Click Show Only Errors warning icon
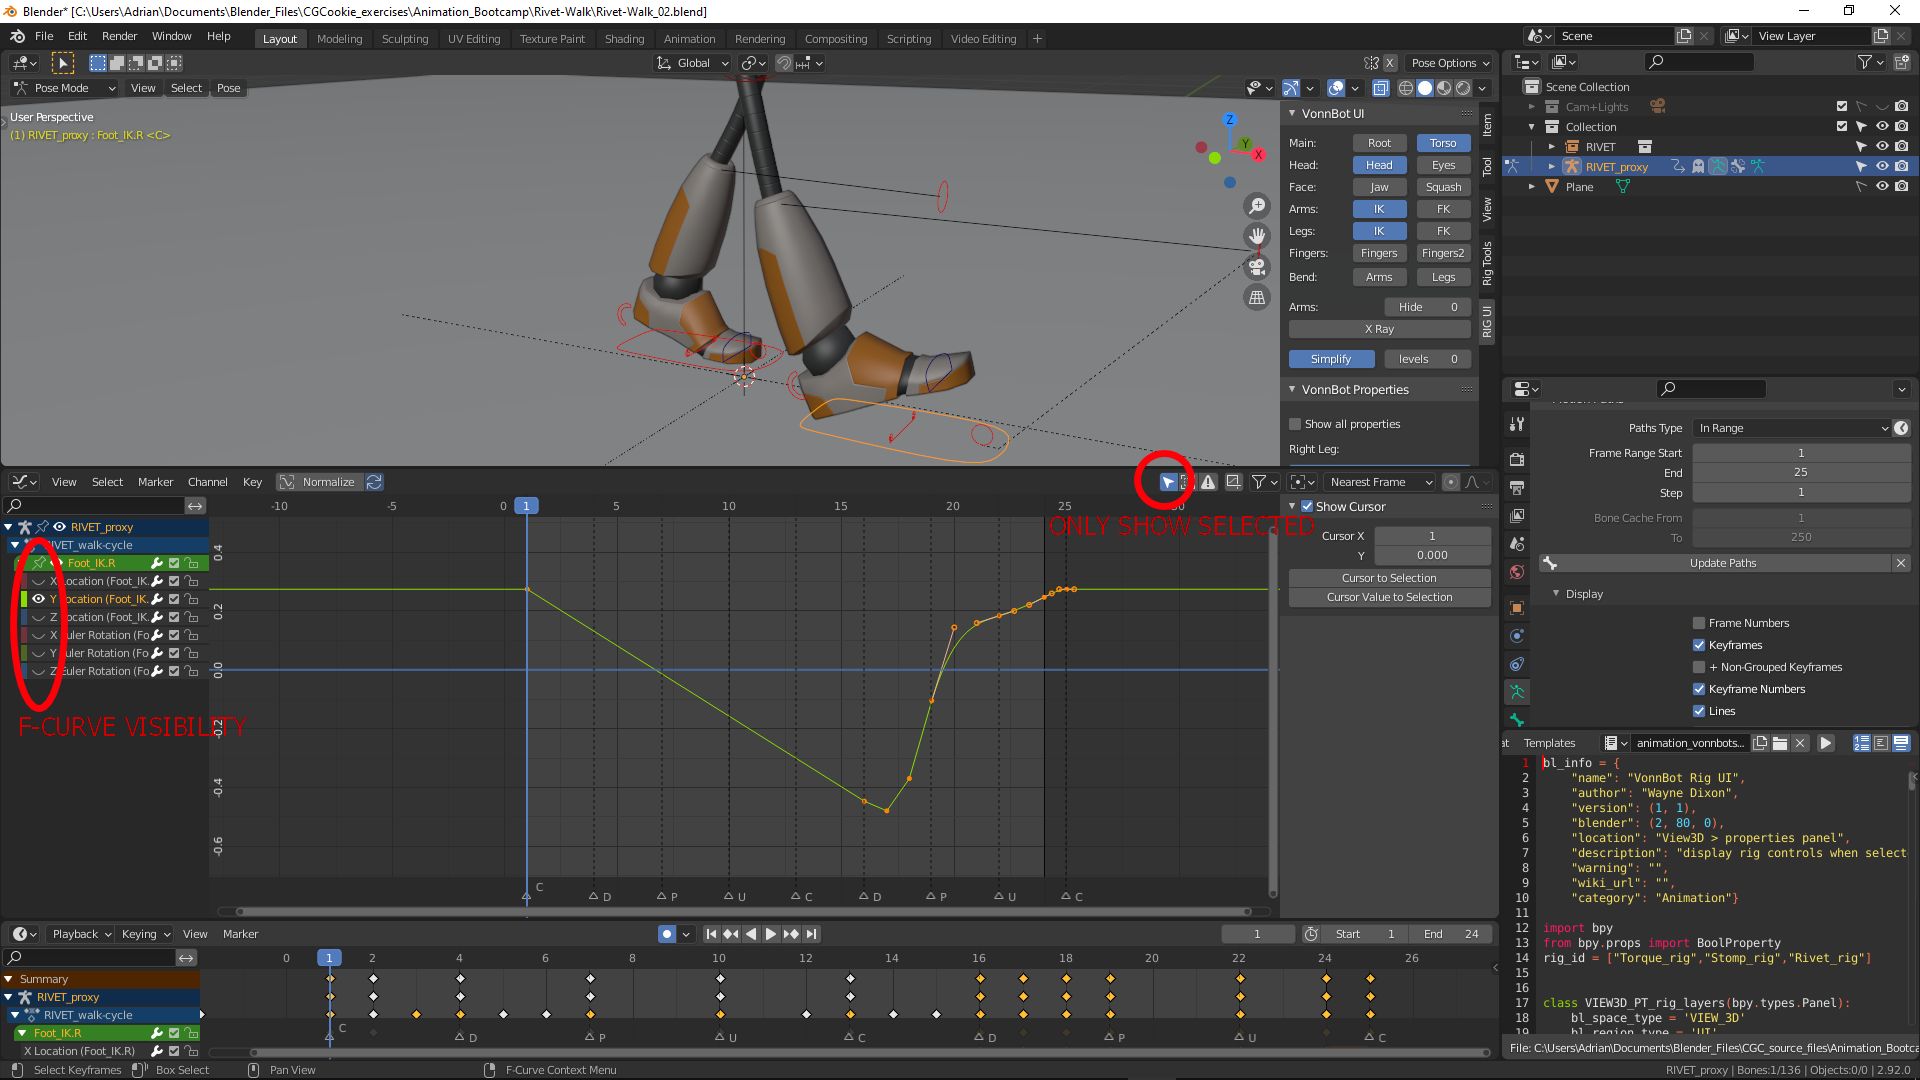Image resolution: width=1920 pixels, height=1080 pixels. coord(1208,482)
